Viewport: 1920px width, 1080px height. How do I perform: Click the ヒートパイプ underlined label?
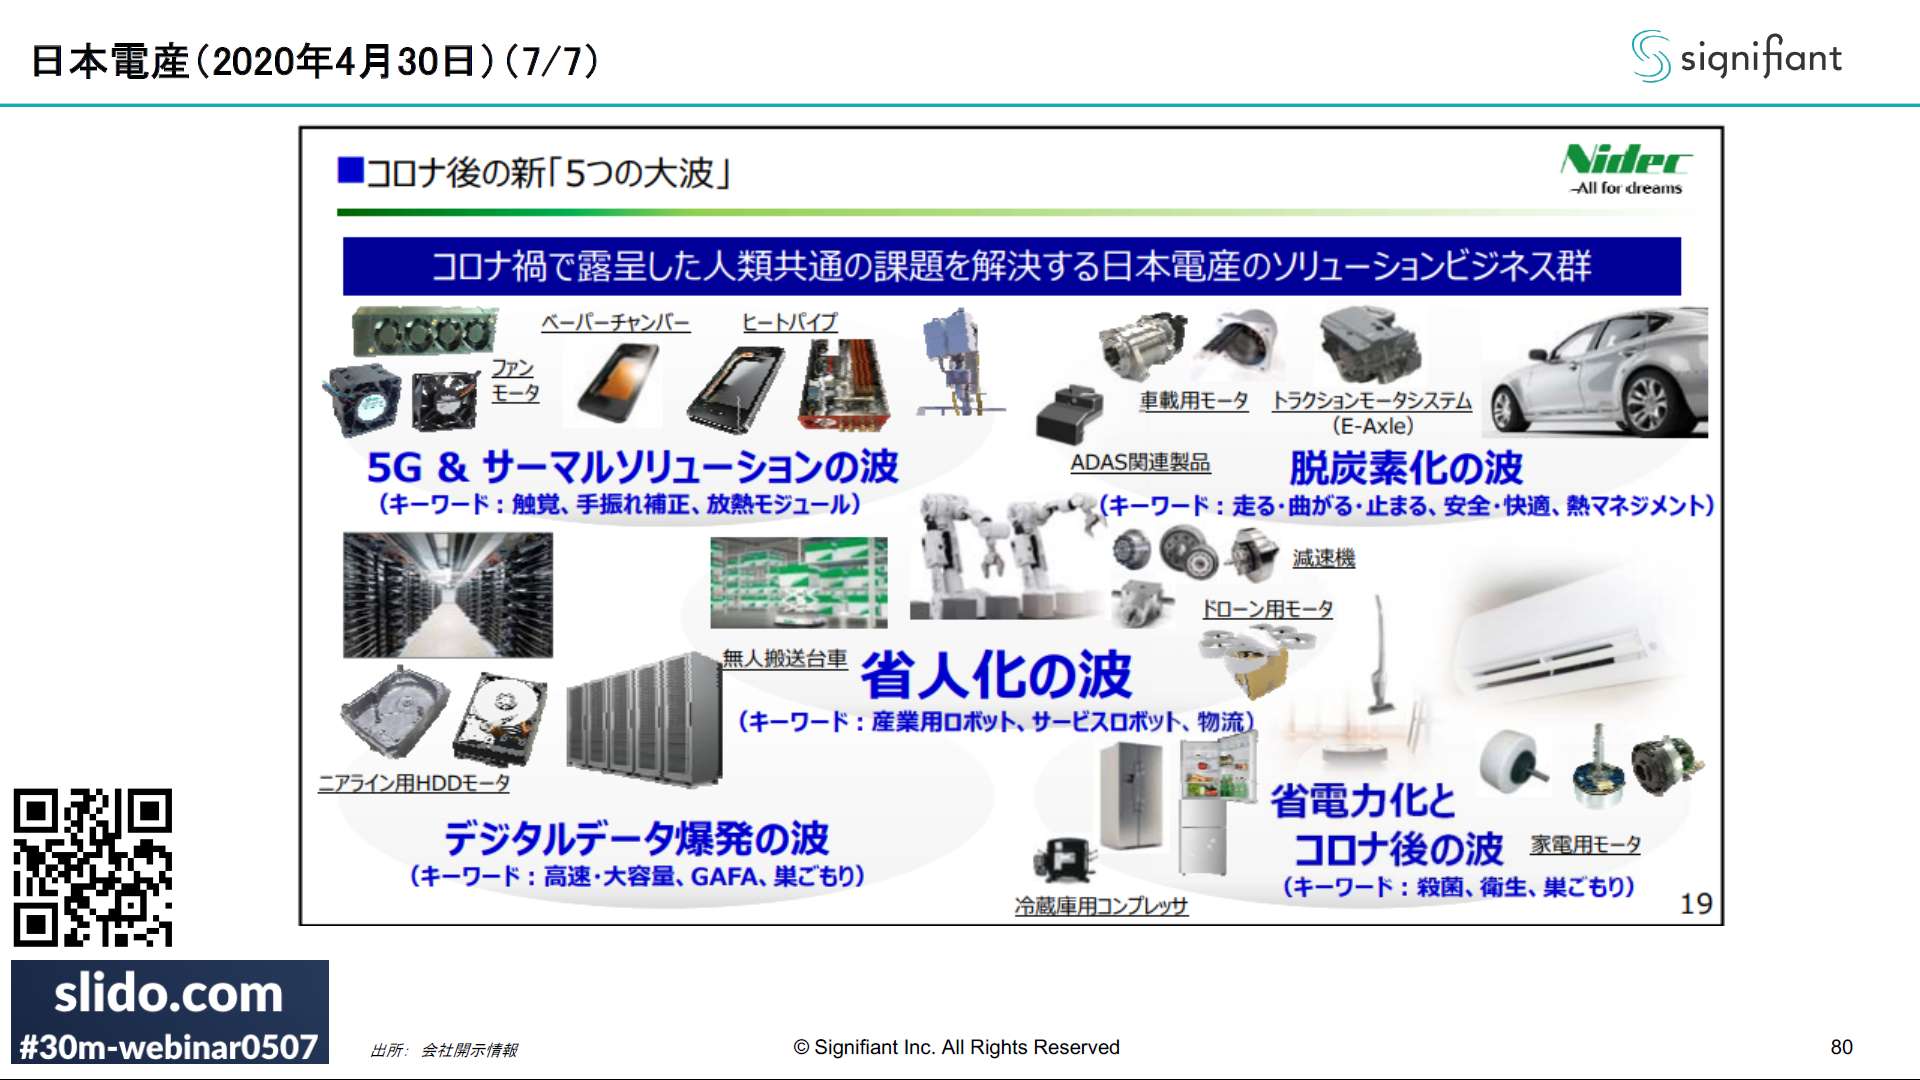(789, 323)
